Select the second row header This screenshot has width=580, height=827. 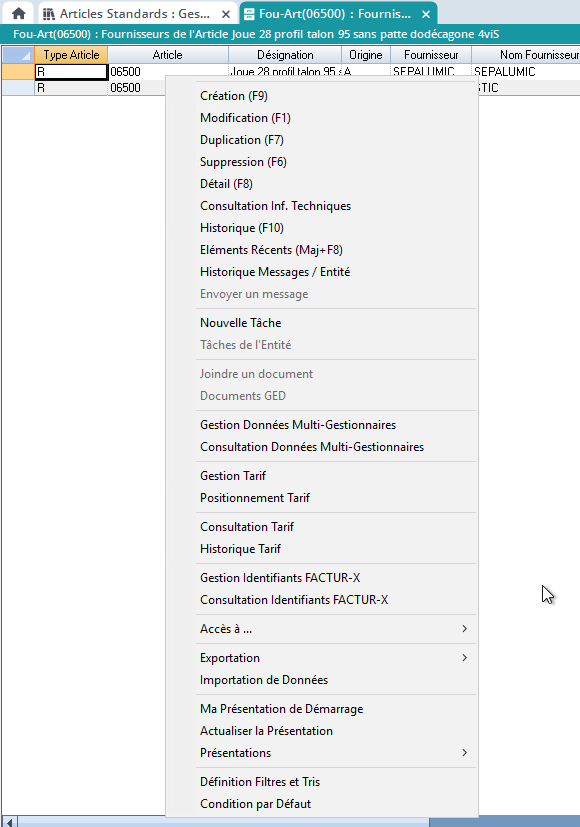coord(18,88)
